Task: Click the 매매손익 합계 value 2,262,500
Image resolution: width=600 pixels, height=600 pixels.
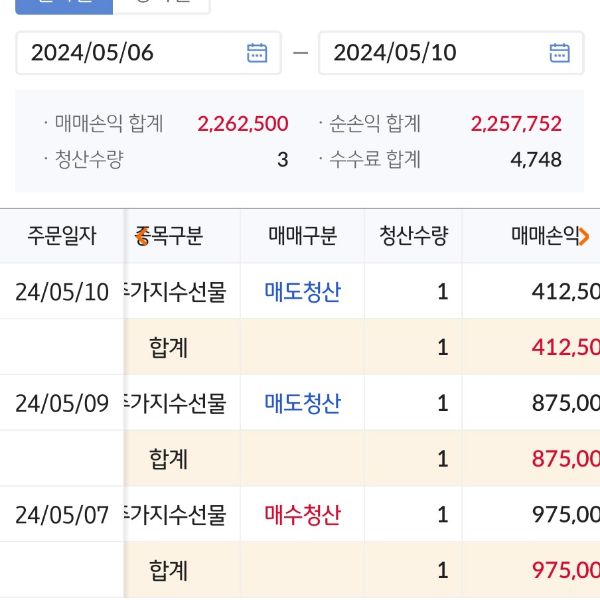Action: click(243, 124)
